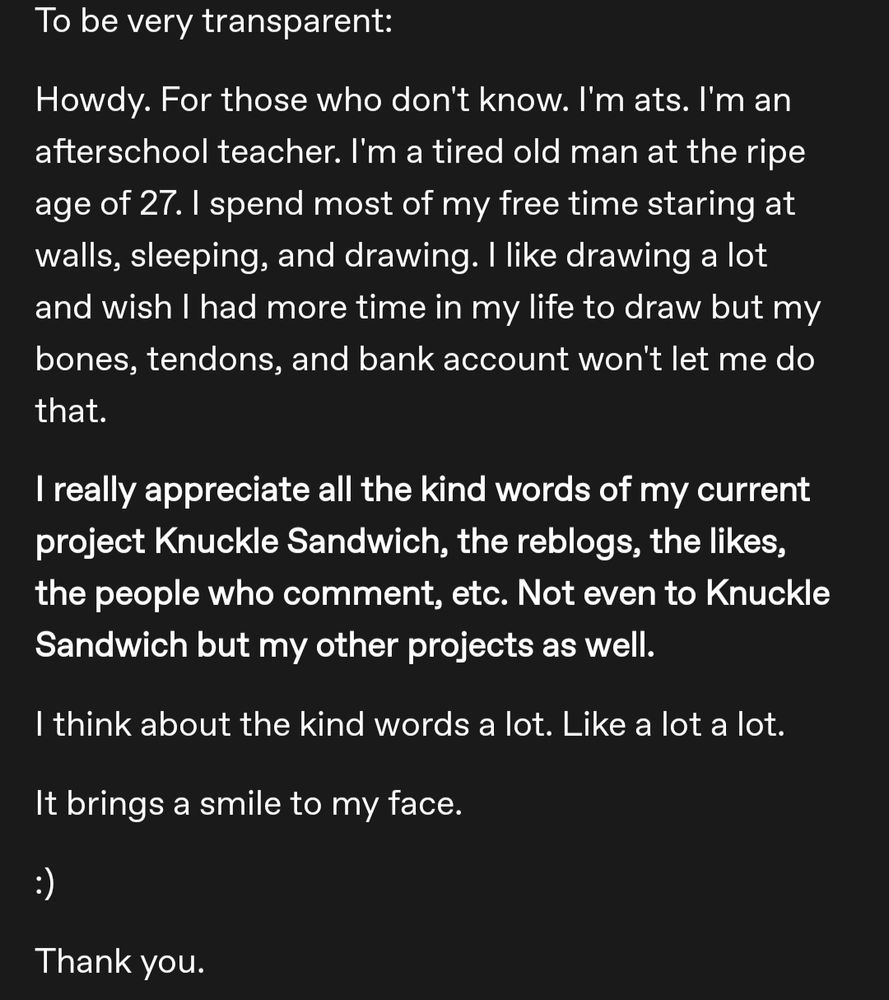This screenshot has height=1000, width=889.
Task: Click the "I think about the kind words" line
Action: click(294, 724)
